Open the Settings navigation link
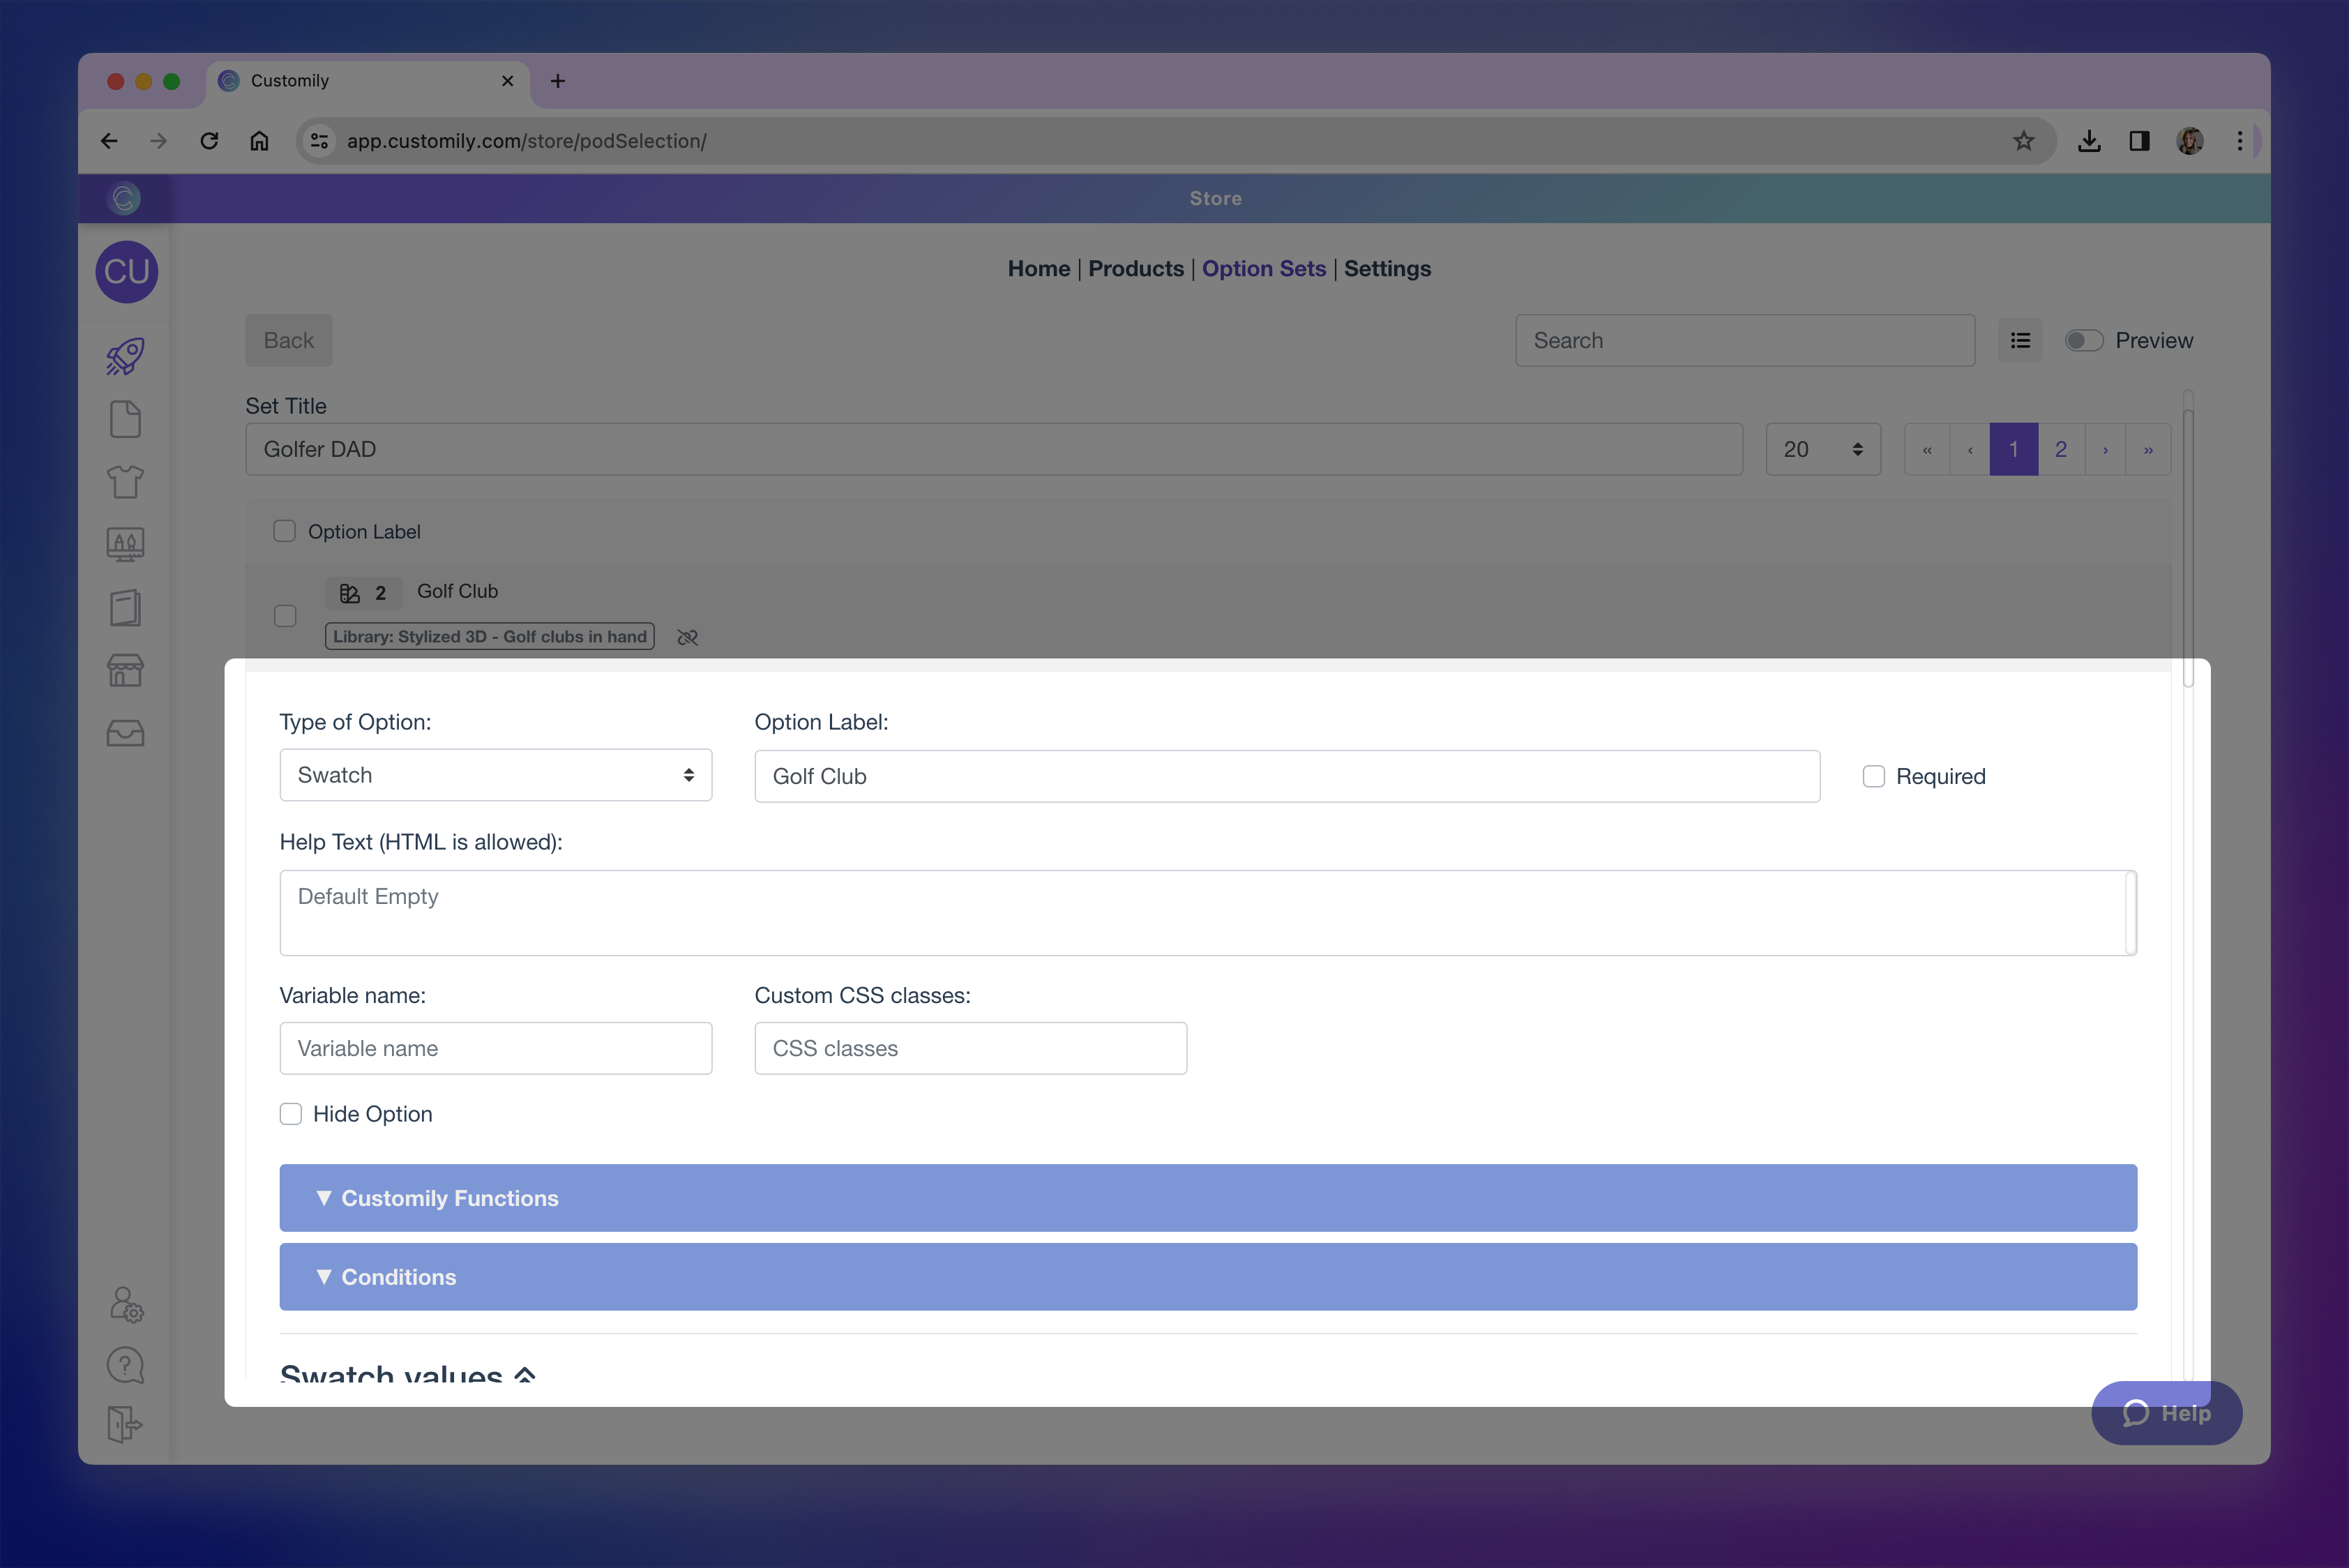The height and width of the screenshot is (1568, 2349). coord(1387,268)
